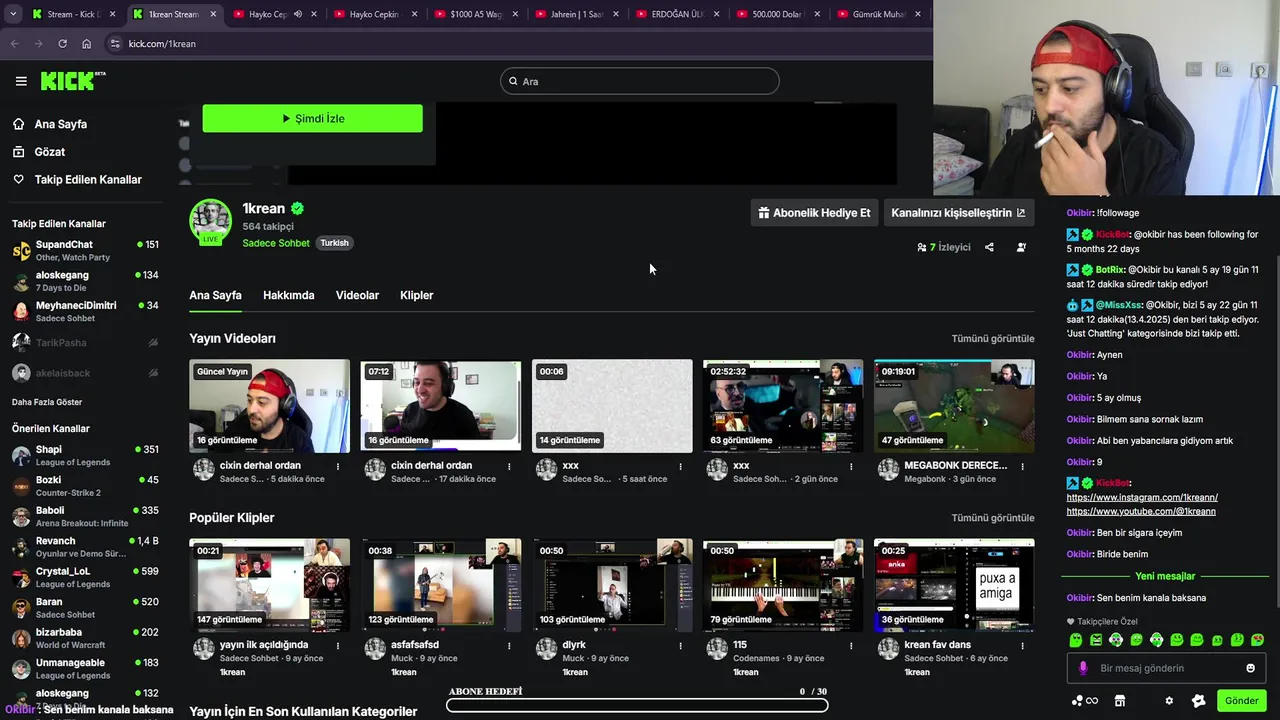
Task: Switch to the Klipler tab
Action: point(416,296)
